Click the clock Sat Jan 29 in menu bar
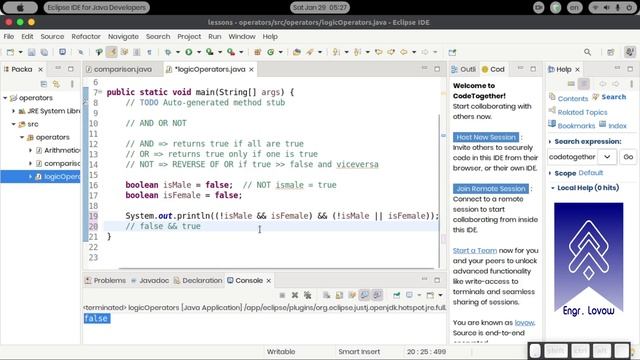The image size is (640, 360). pyautogui.click(x=320, y=7)
